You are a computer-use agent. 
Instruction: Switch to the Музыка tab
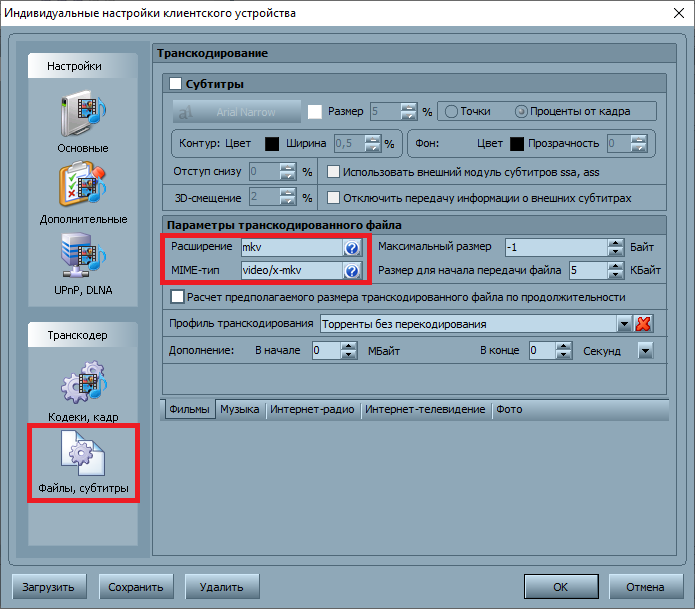(x=239, y=409)
